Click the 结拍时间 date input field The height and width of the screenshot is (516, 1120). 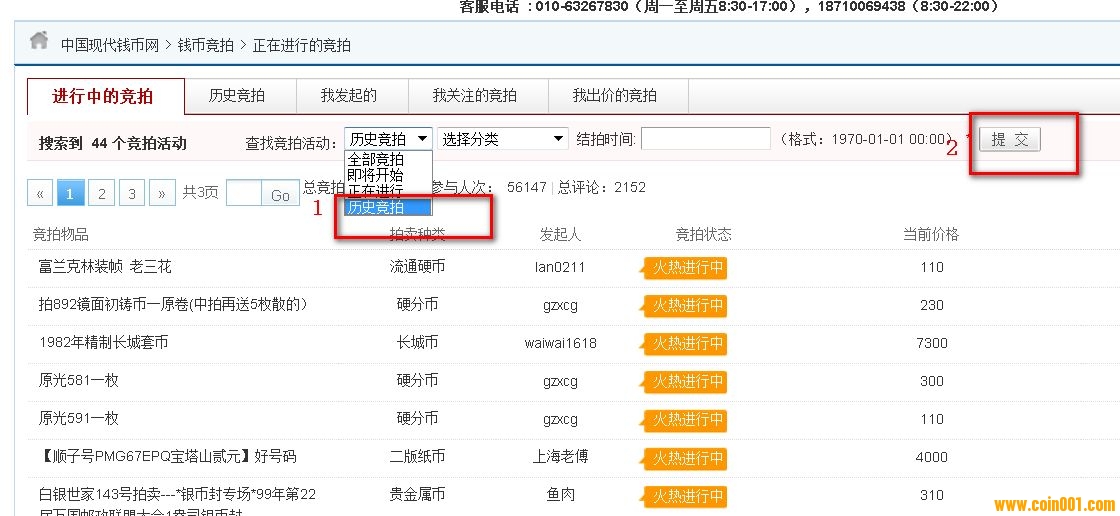click(705, 139)
